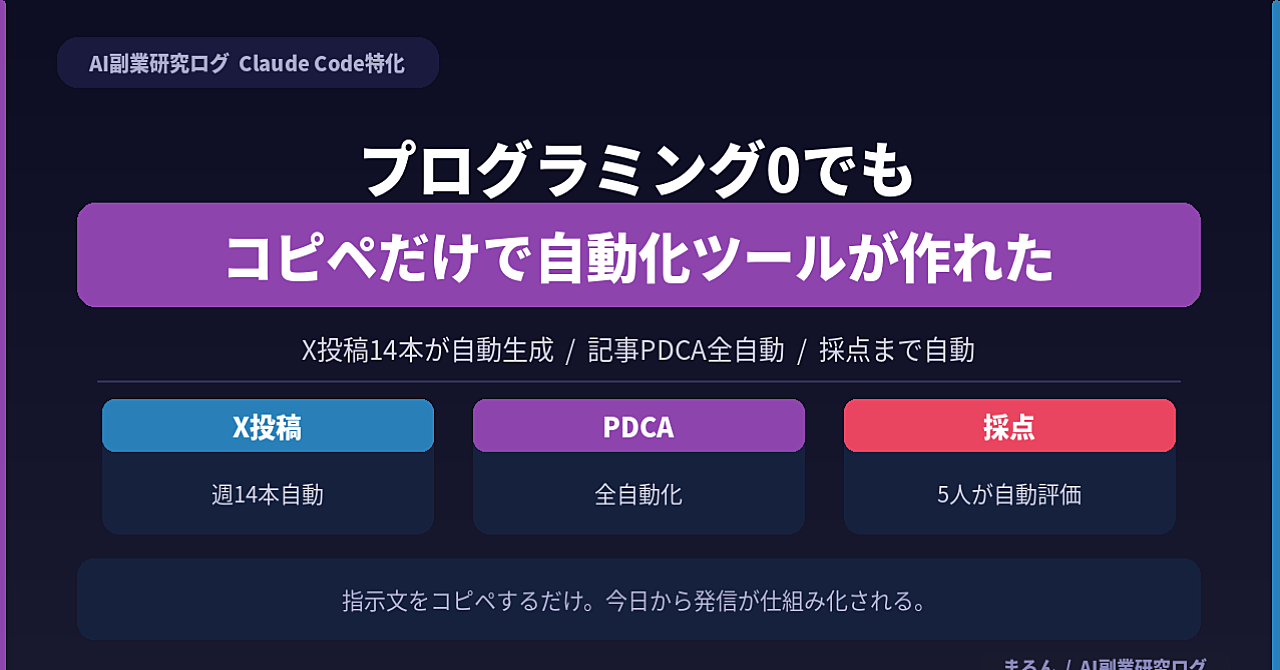Click the "全自動化" card body
The image size is (1280, 670).
[638, 494]
